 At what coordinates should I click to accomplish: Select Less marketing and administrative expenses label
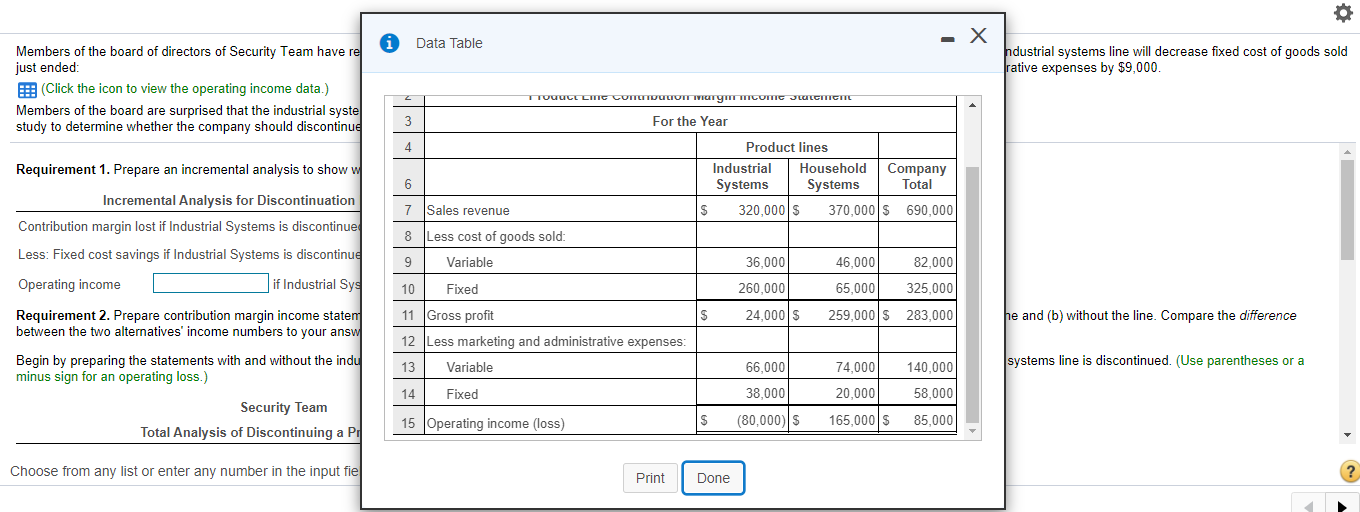click(x=557, y=341)
